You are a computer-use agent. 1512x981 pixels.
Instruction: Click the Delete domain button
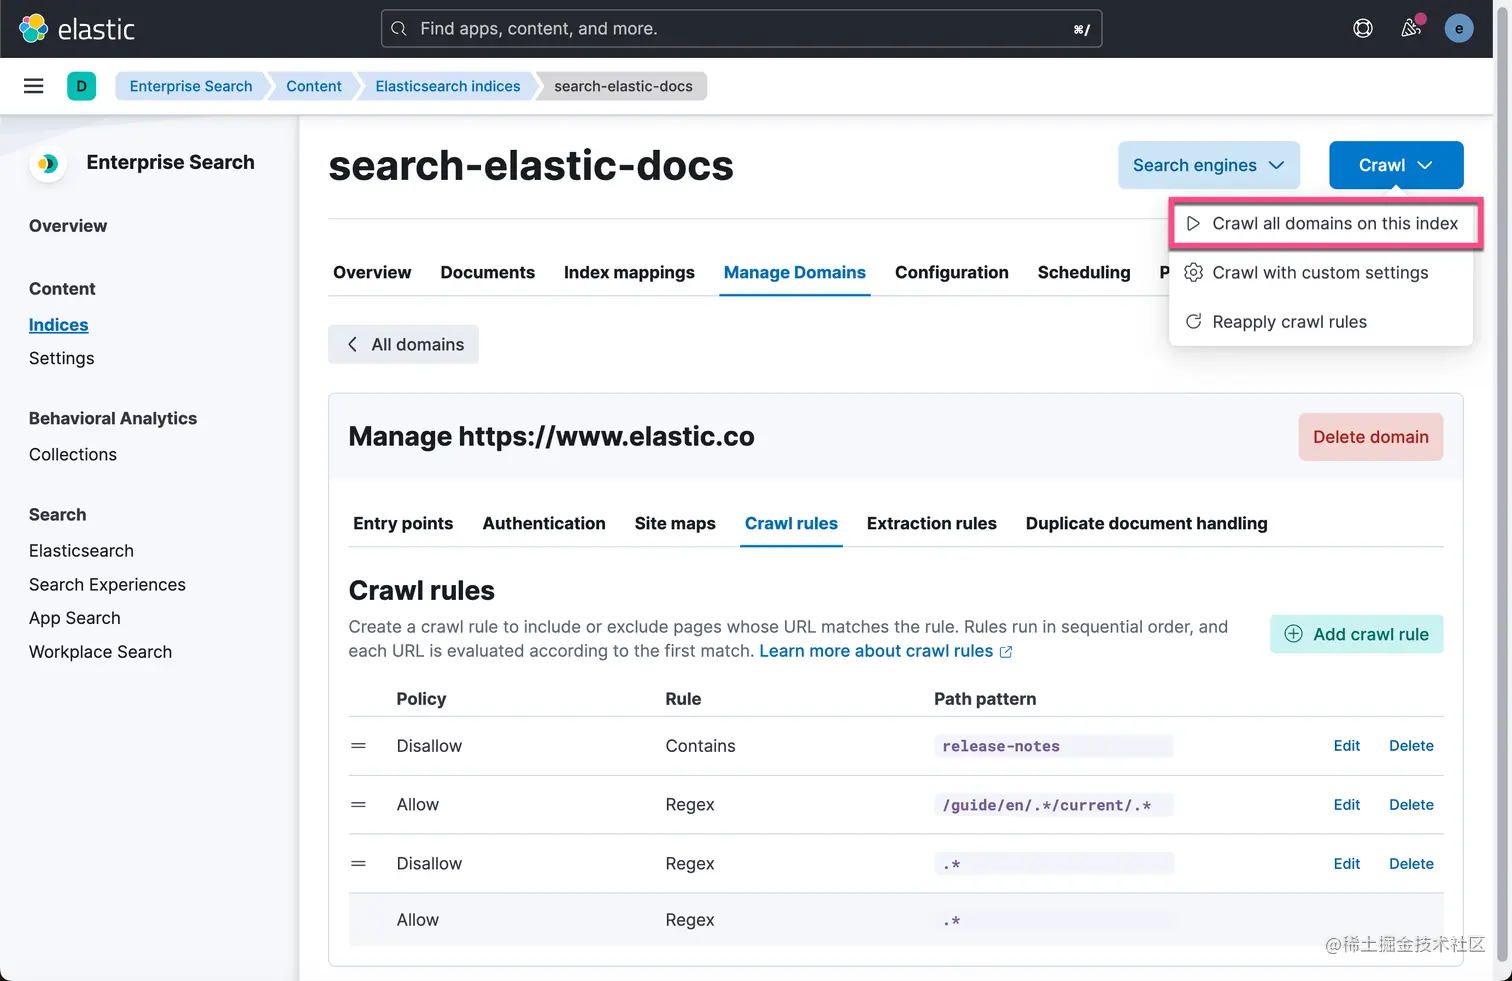click(1371, 437)
